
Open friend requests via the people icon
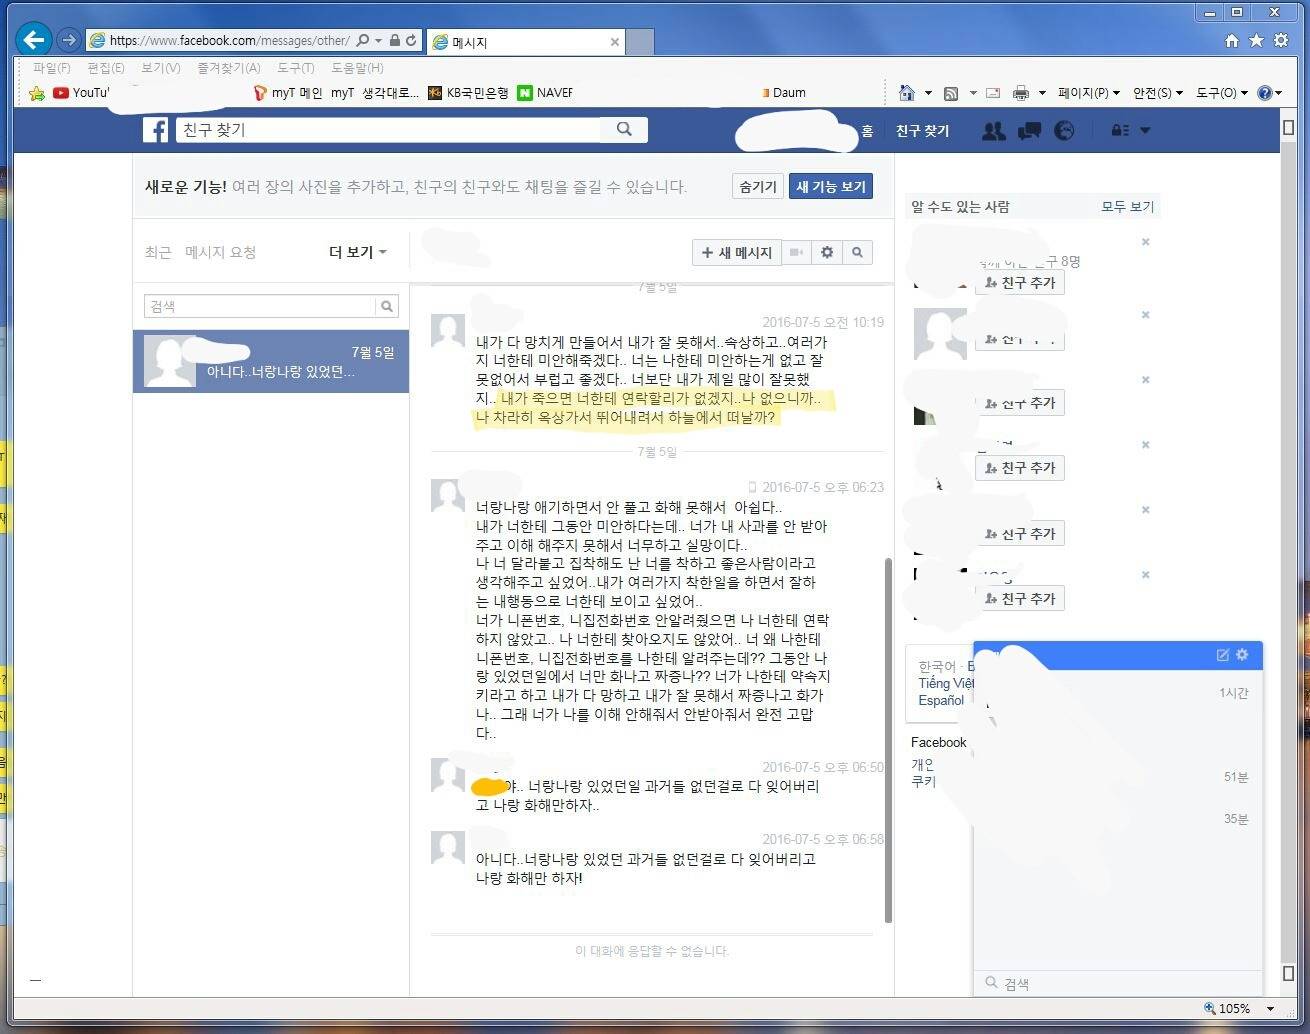[993, 130]
